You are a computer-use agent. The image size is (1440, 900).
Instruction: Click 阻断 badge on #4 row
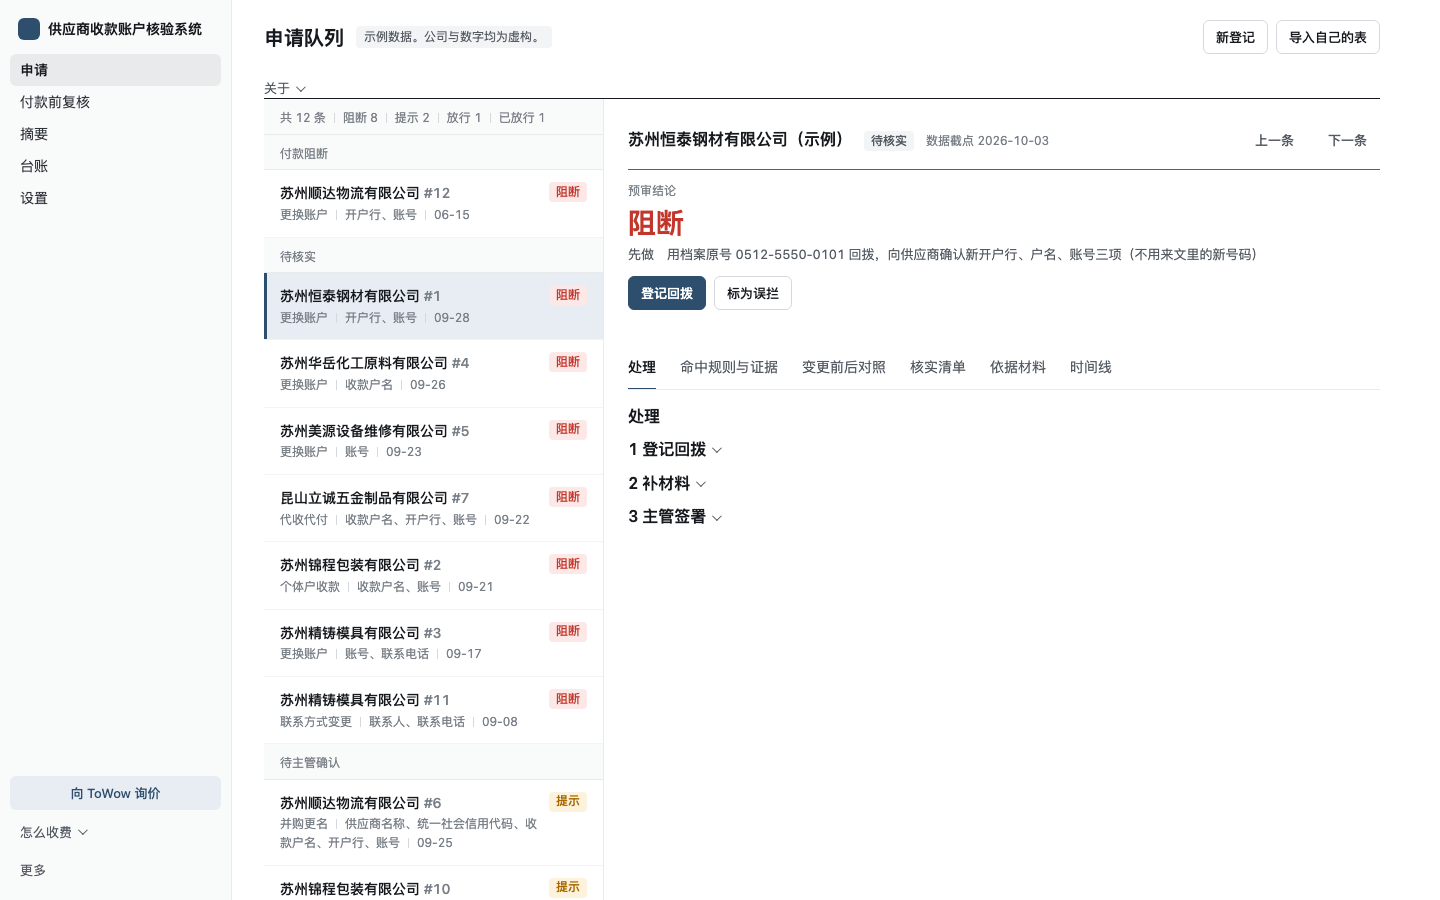point(568,362)
